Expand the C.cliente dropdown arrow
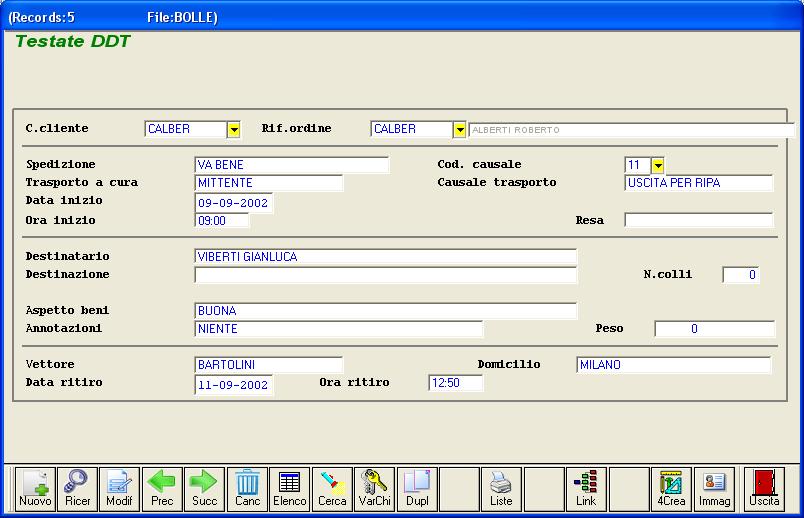The height and width of the screenshot is (518, 804). pyautogui.click(x=234, y=129)
